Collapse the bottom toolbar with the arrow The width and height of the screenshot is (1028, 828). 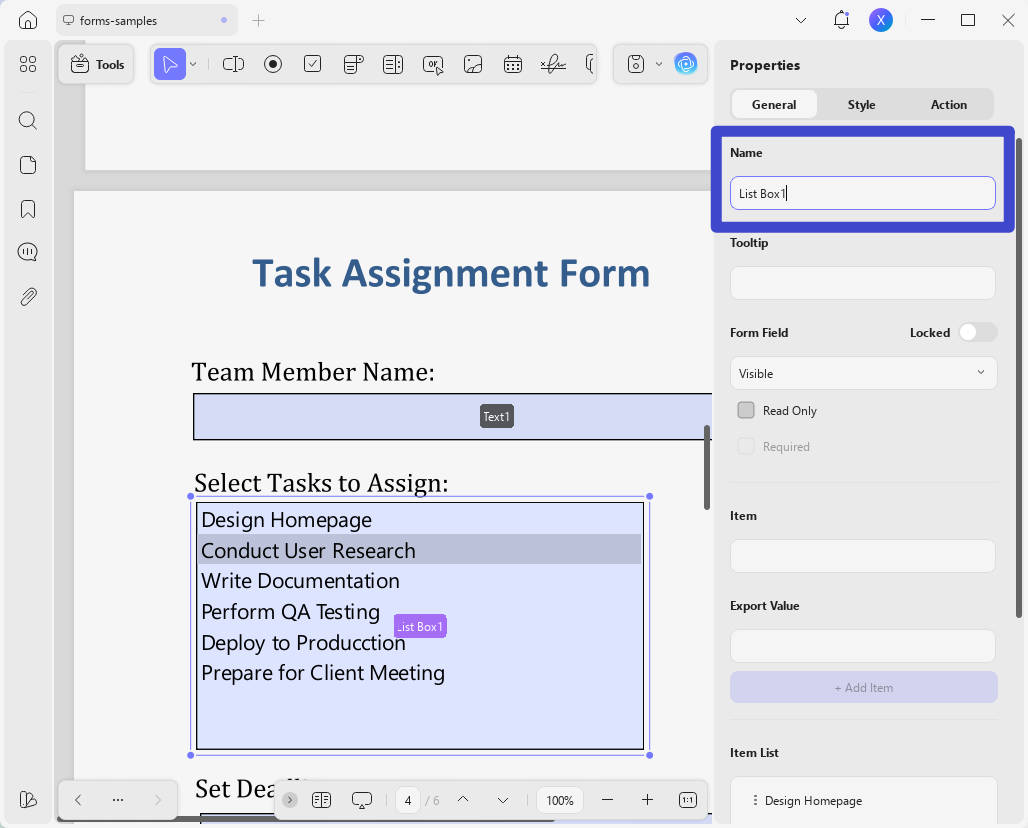pyautogui.click(x=290, y=800)
